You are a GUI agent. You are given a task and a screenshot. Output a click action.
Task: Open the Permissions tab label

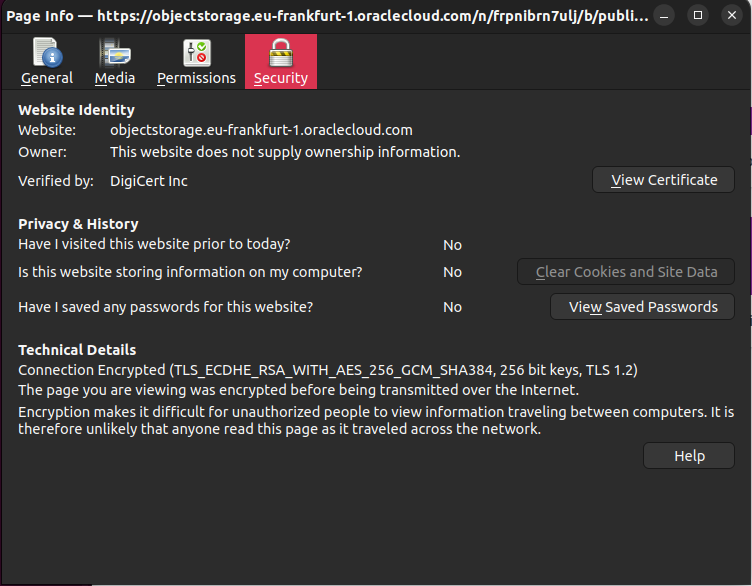tap(196, 78)
